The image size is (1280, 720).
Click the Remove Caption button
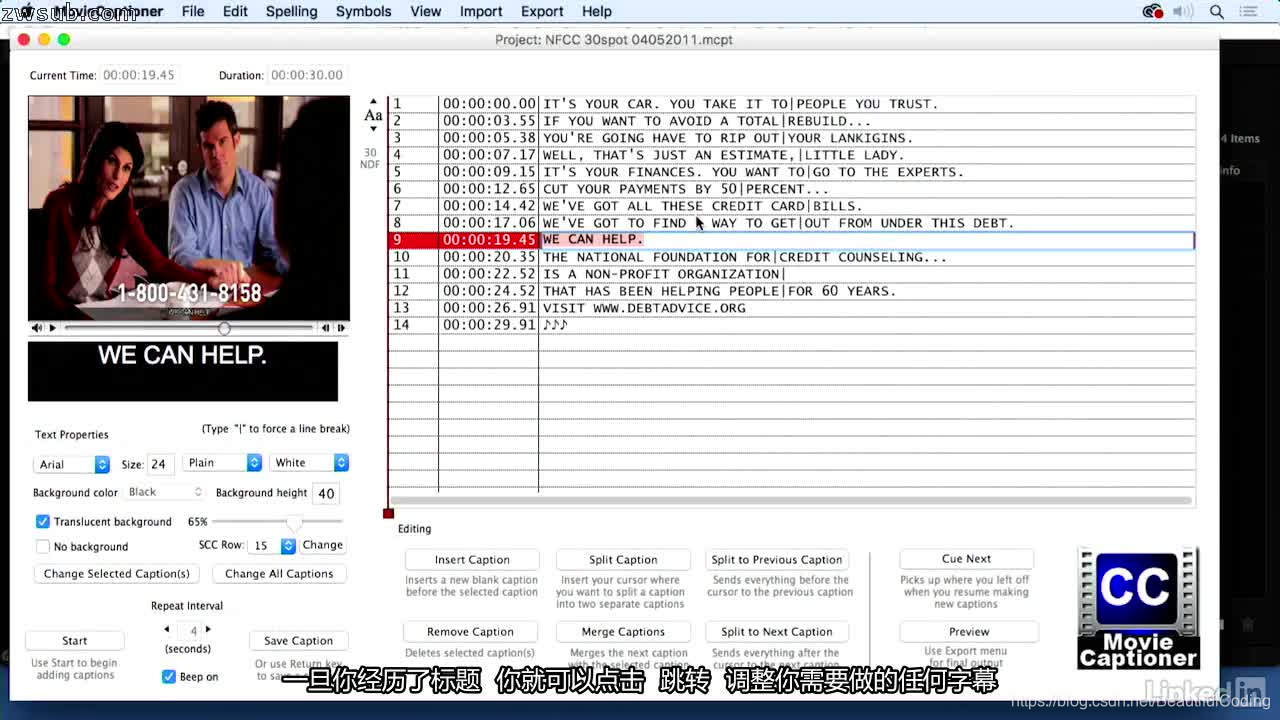click(470, 632)
